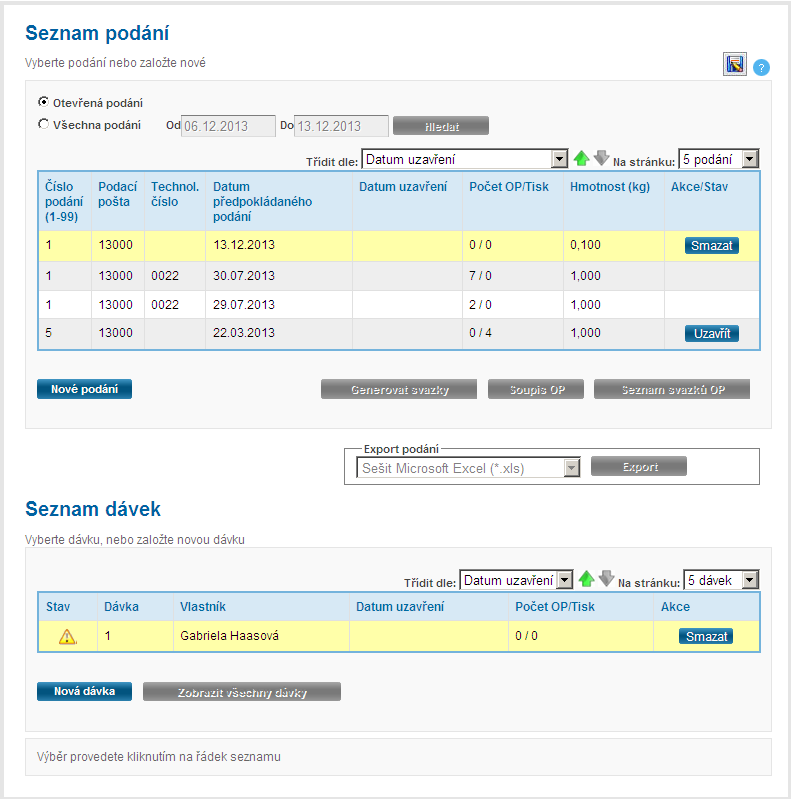This screenshot has height=799, width=791.
Task: Sort submissions ascending with green up arrow
Action: coord(582,158)
